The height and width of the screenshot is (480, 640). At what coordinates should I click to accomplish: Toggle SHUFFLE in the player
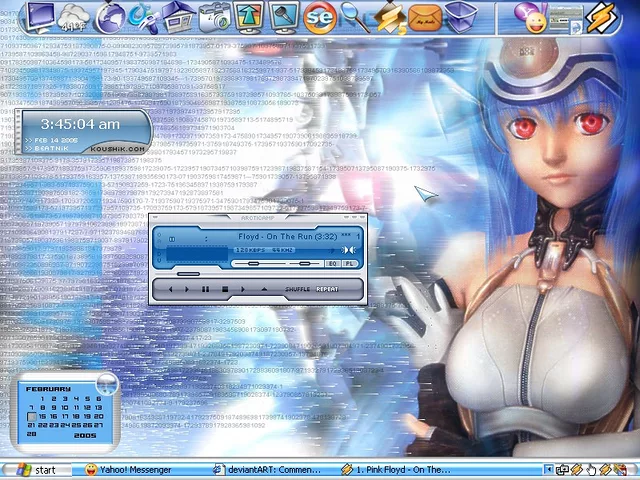tap(298, 289)
